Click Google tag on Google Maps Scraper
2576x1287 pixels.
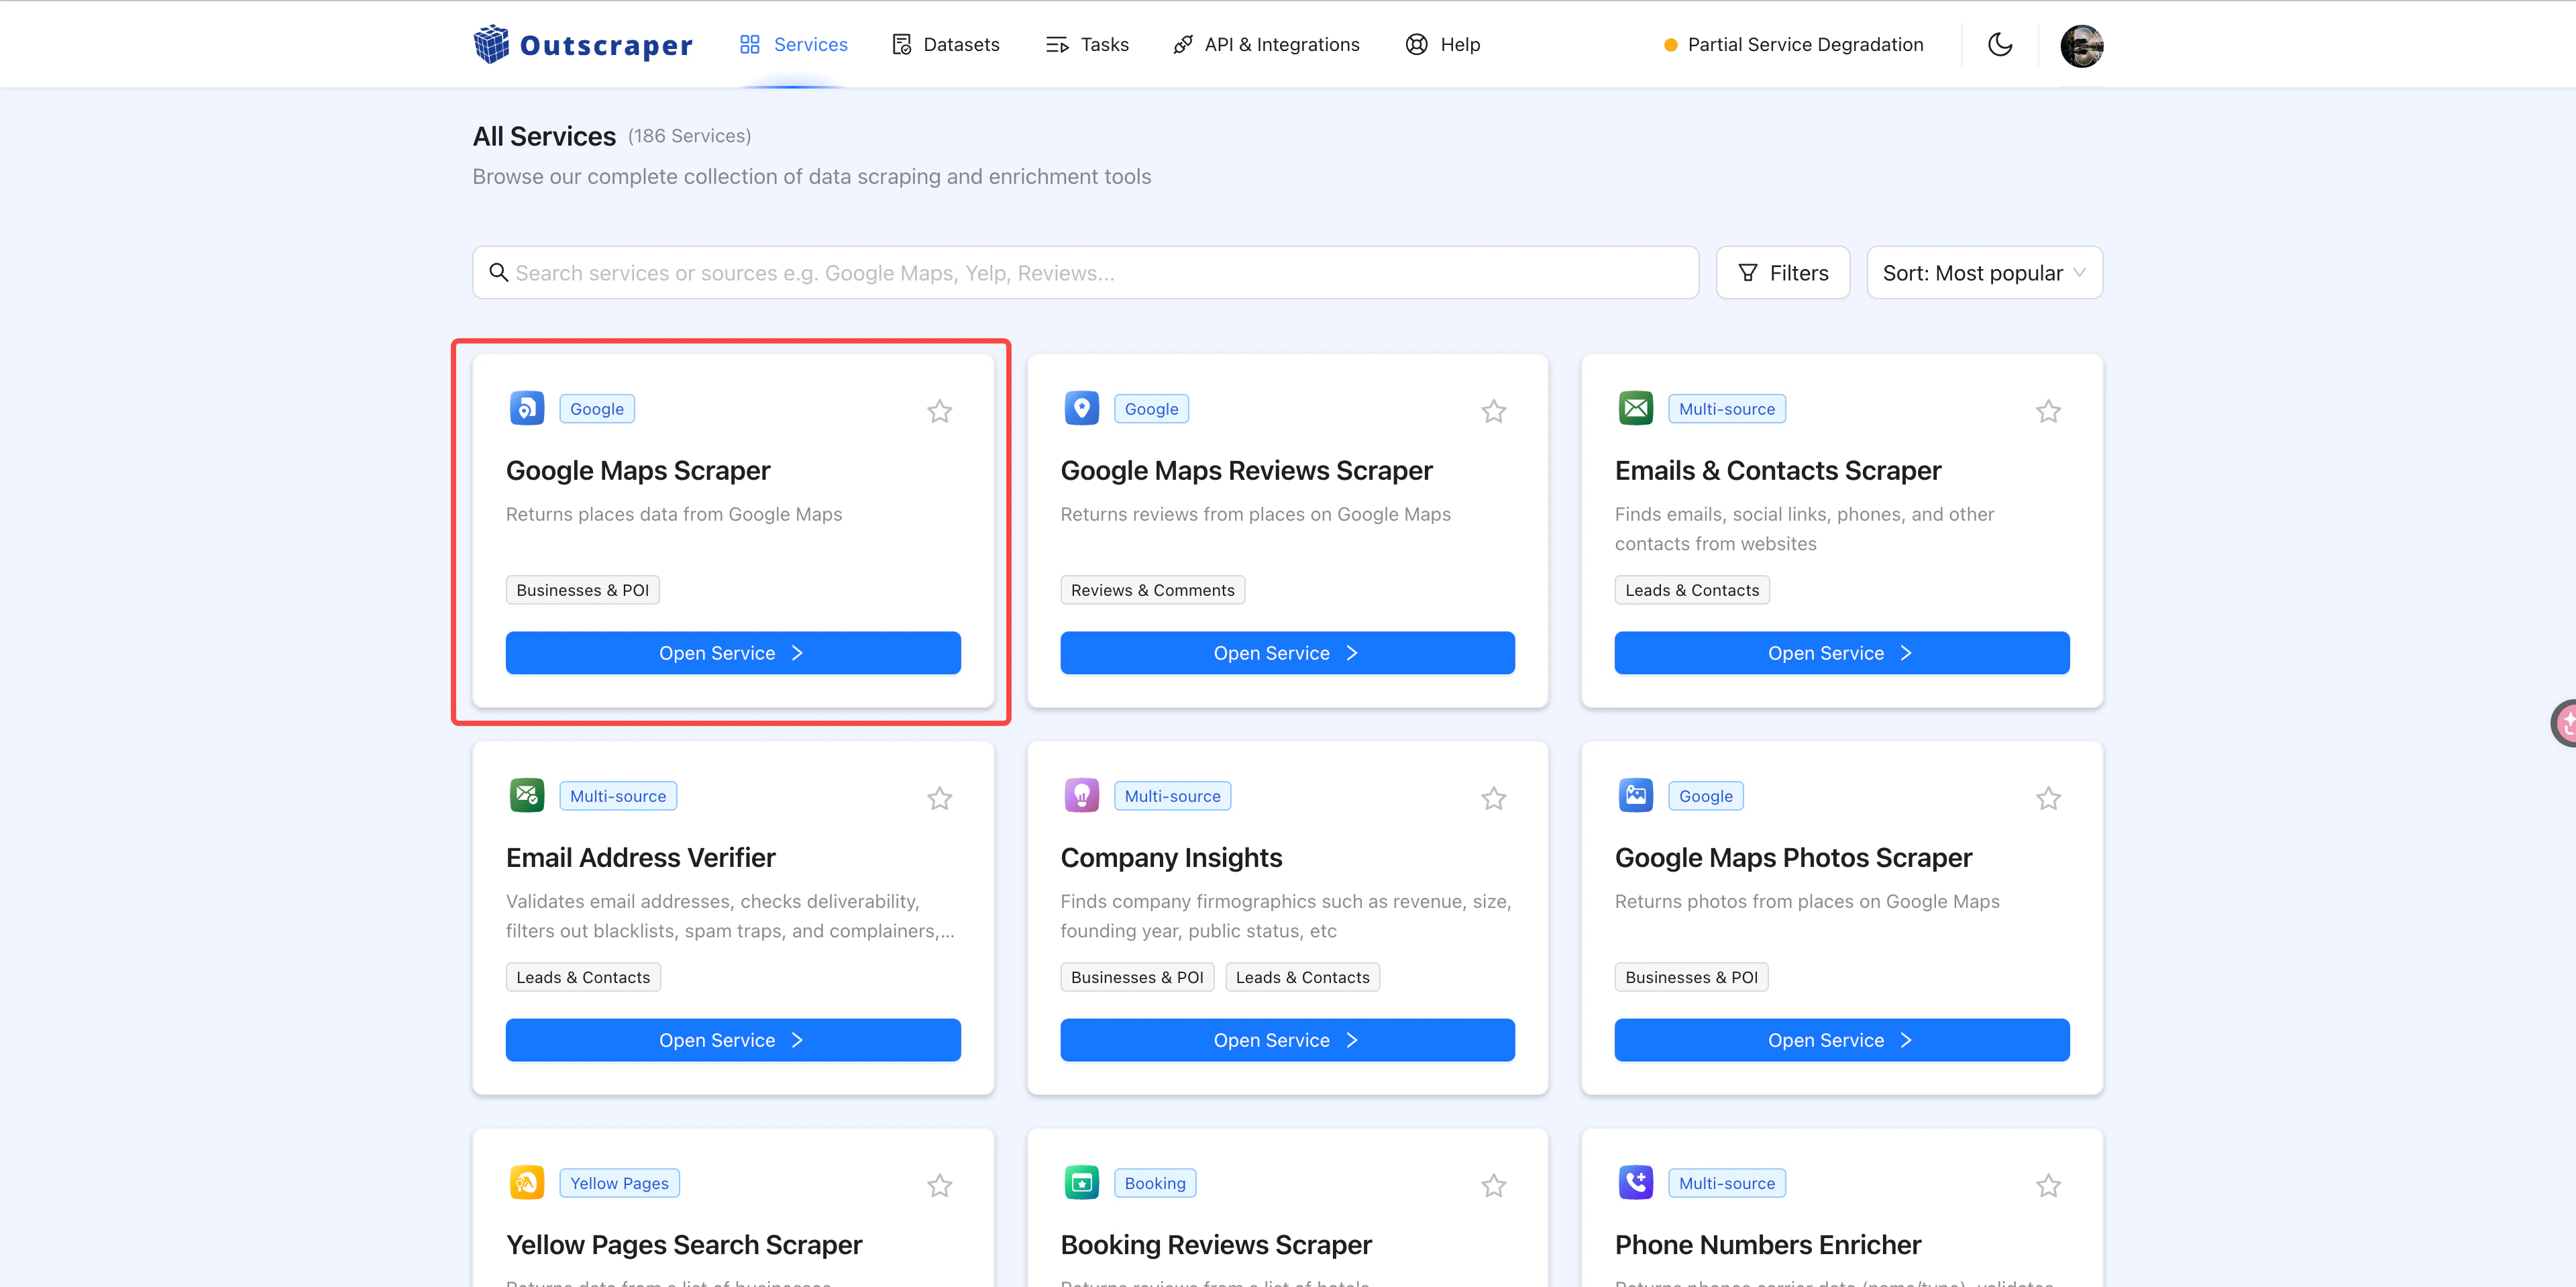click(x=597, y=409)
